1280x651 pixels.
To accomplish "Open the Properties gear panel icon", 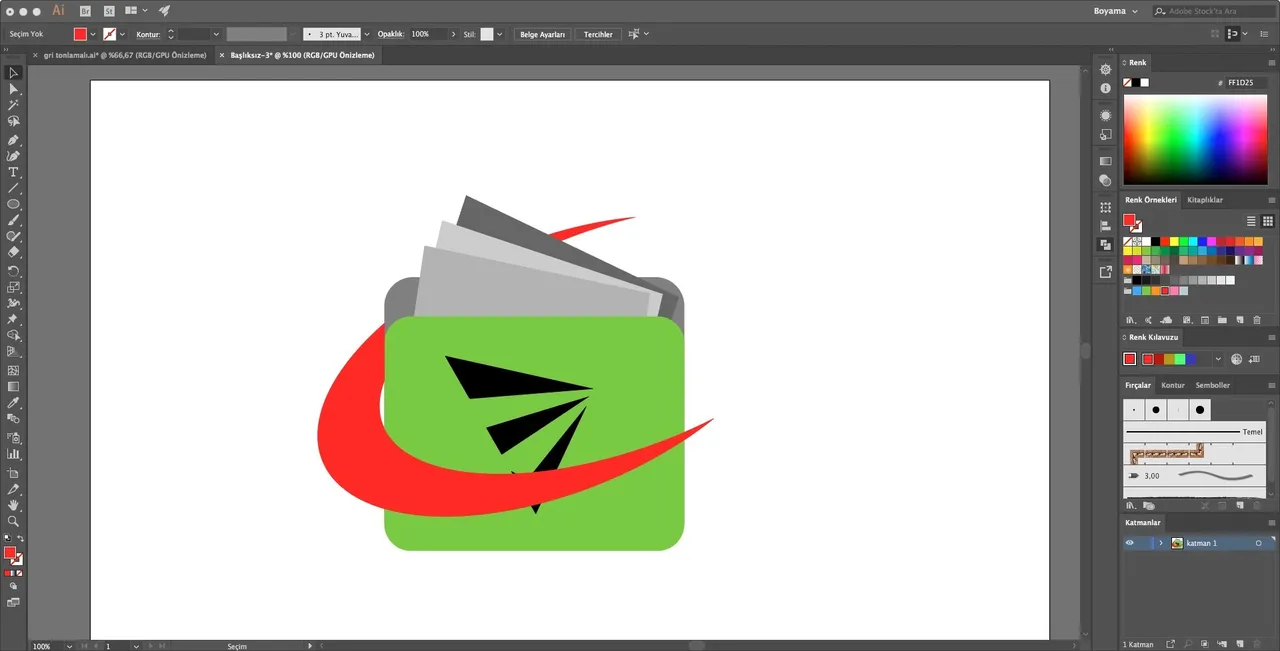I will pyautogui.click(x=1105, y=69).
